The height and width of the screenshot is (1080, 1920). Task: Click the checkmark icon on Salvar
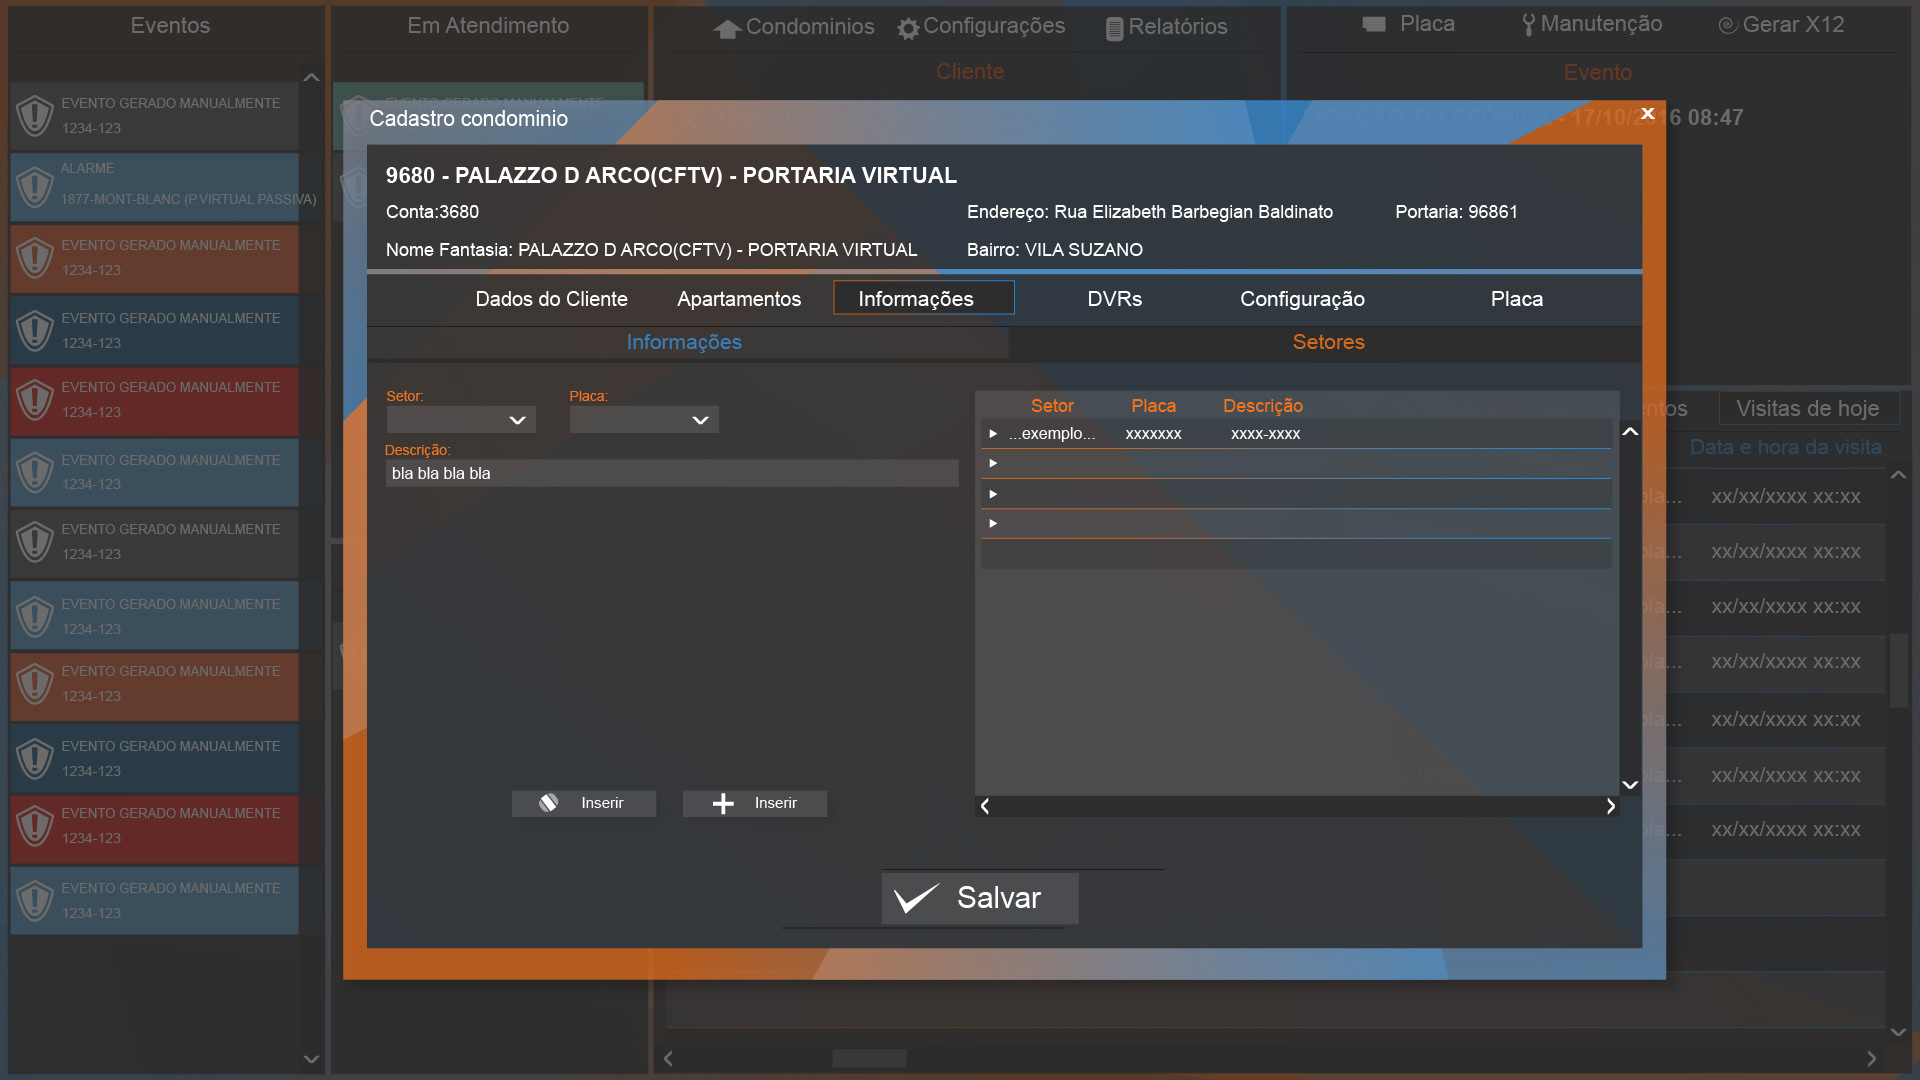916,898
